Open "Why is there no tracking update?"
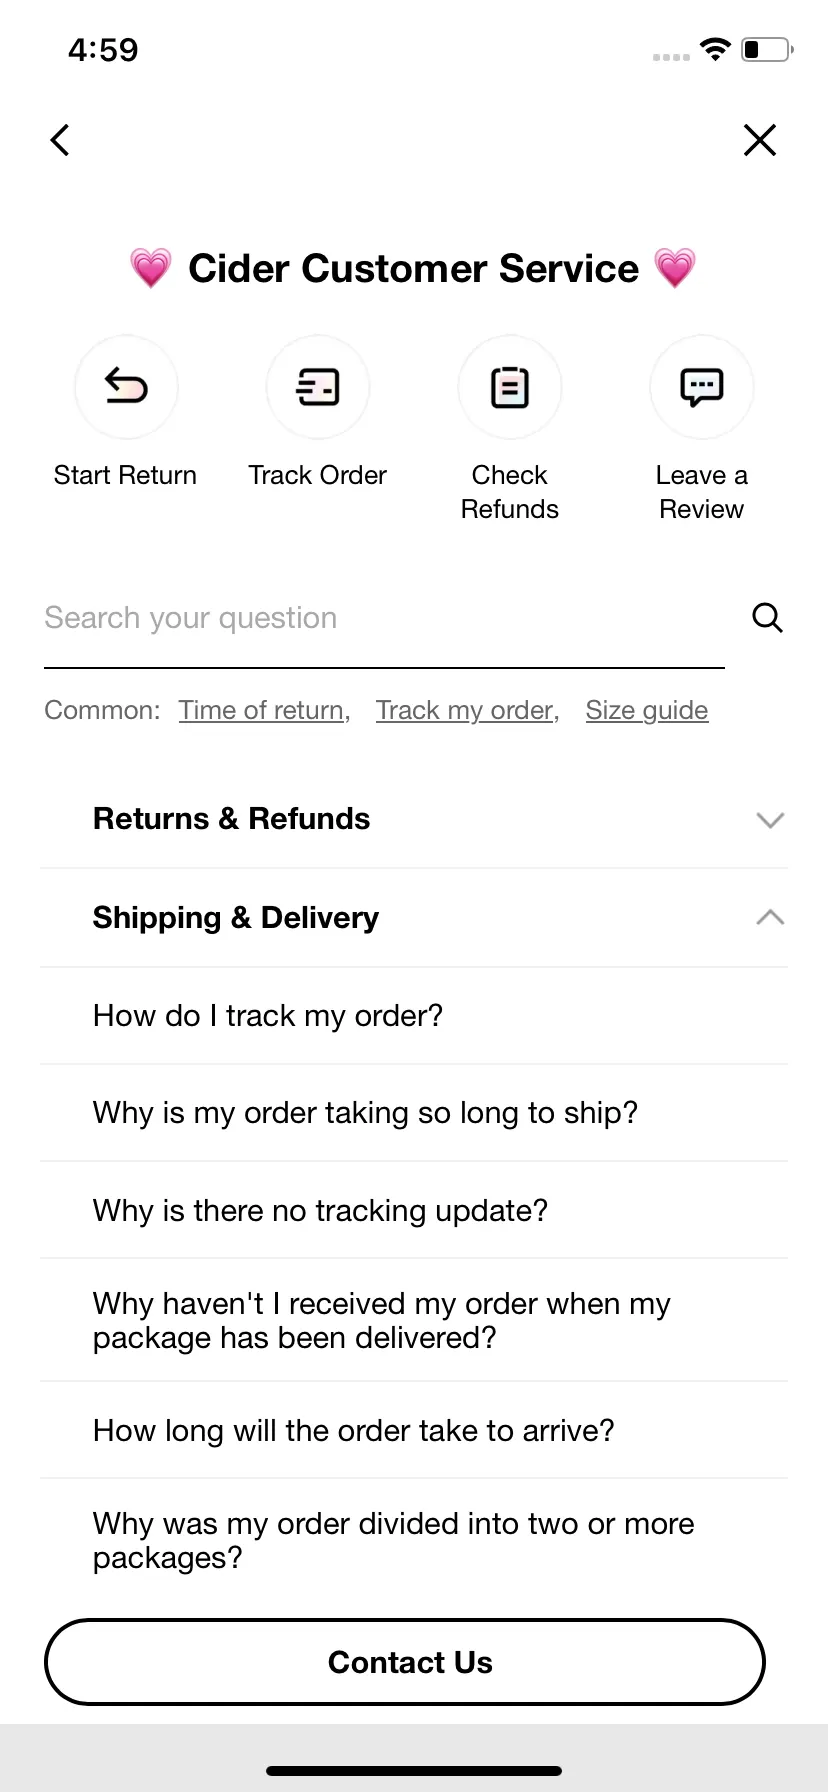The height and width of the screenshot is (1792, 828). [x=414, y=1210]
